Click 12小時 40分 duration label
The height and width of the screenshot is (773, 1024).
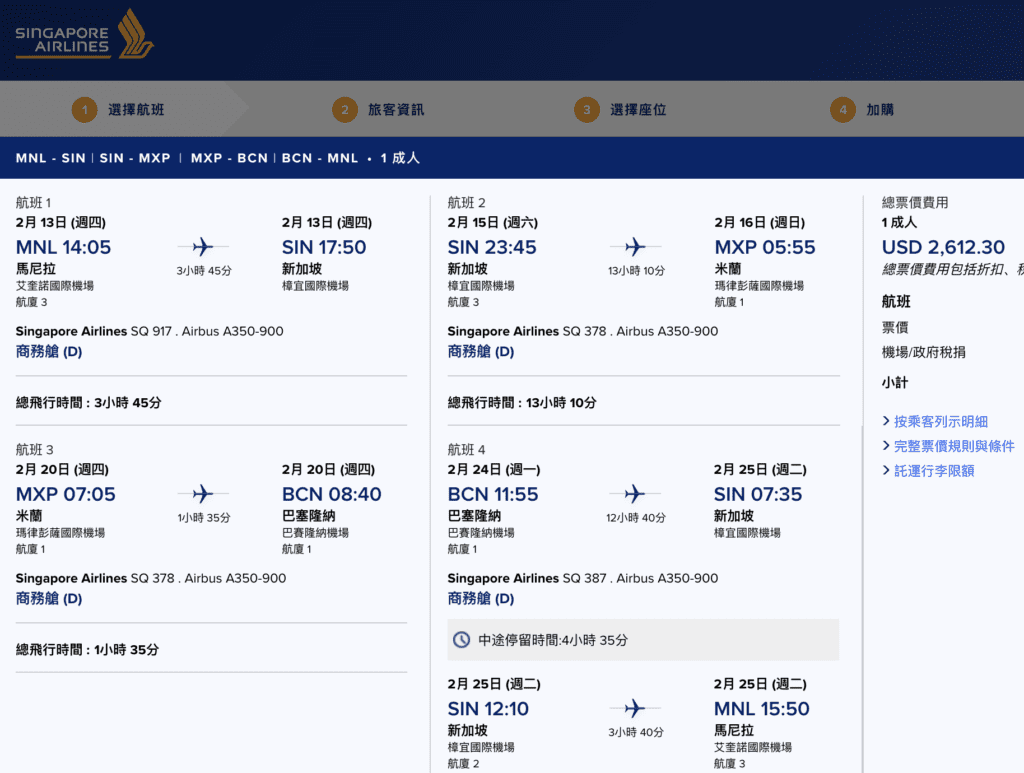tap(635, 517)
